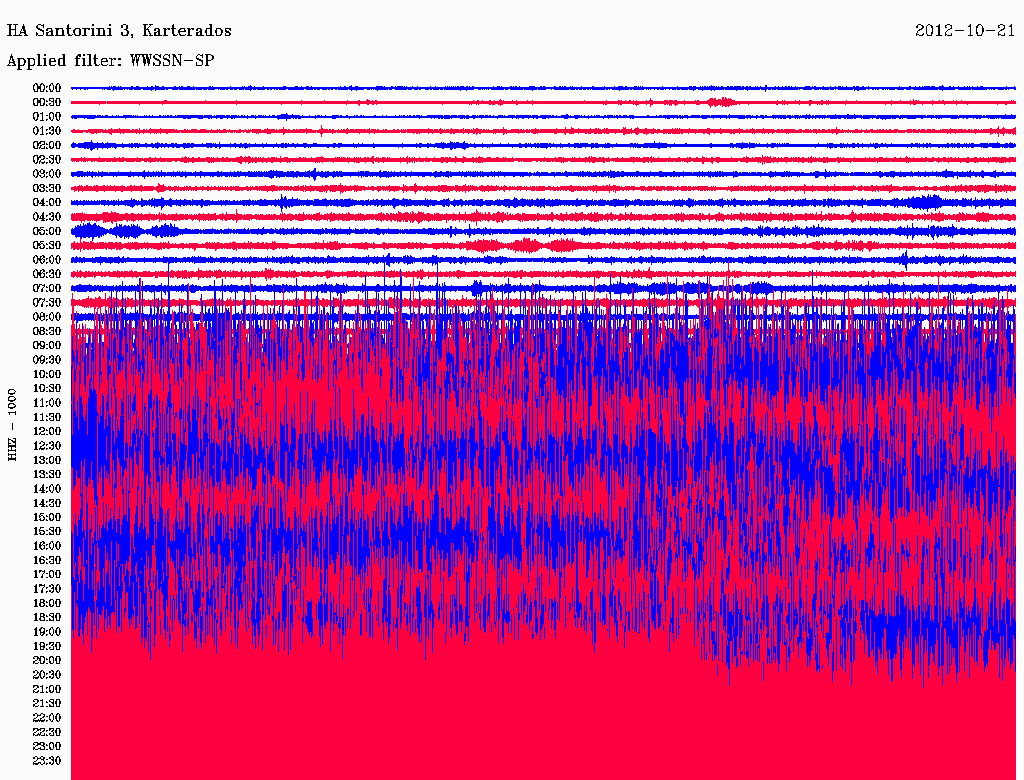
Task: Select the Applied filter: WWSSN-SP text
Action: pos(110,61)
